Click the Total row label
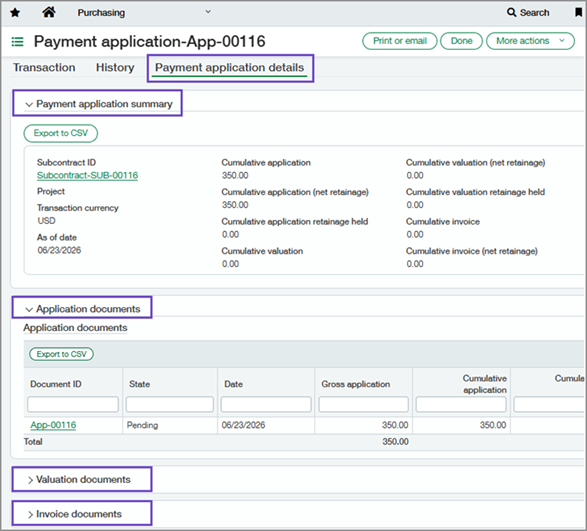This screenshot has height=531, width=587. pos(33,442)
